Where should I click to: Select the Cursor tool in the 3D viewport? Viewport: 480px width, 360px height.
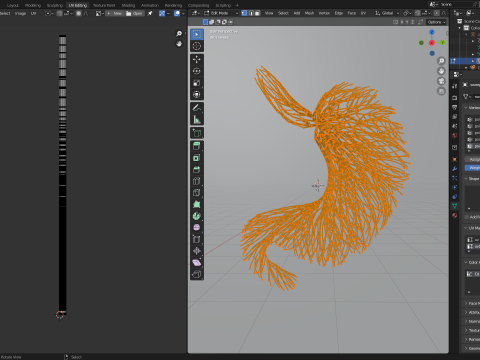[197, 46]
